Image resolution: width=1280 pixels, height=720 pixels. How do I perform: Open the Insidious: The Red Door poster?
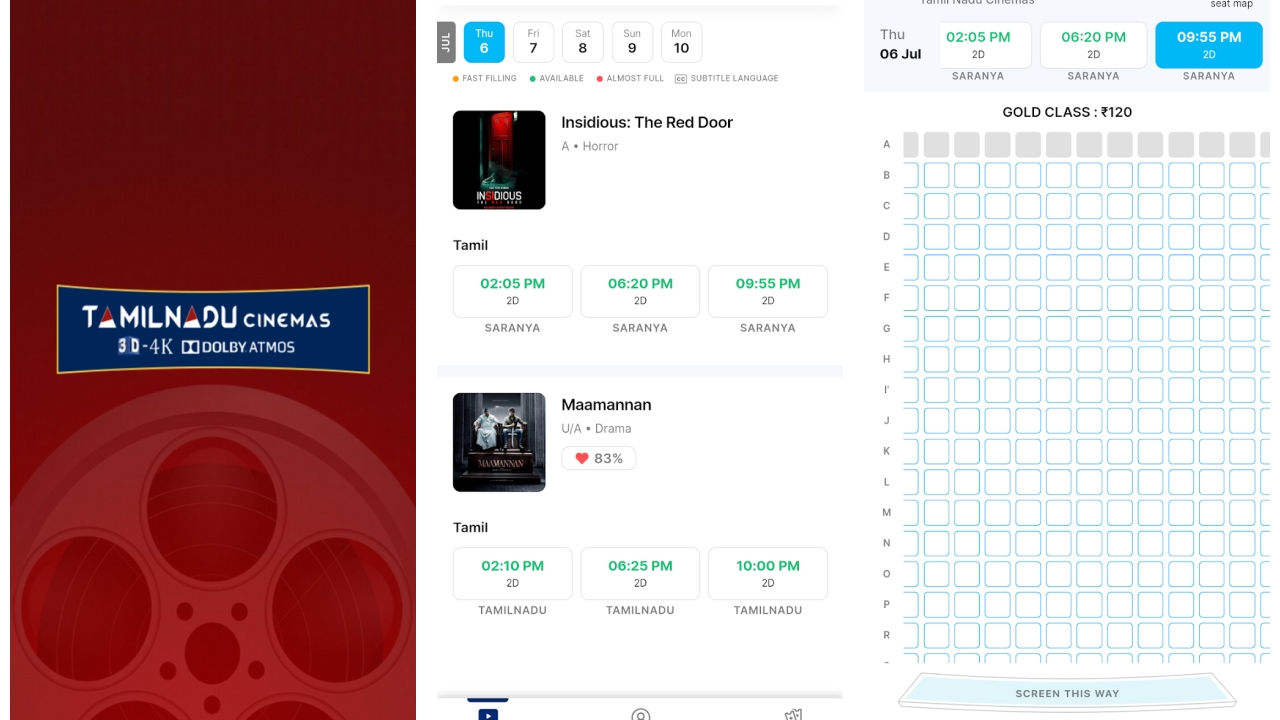[x=499, y=160]
